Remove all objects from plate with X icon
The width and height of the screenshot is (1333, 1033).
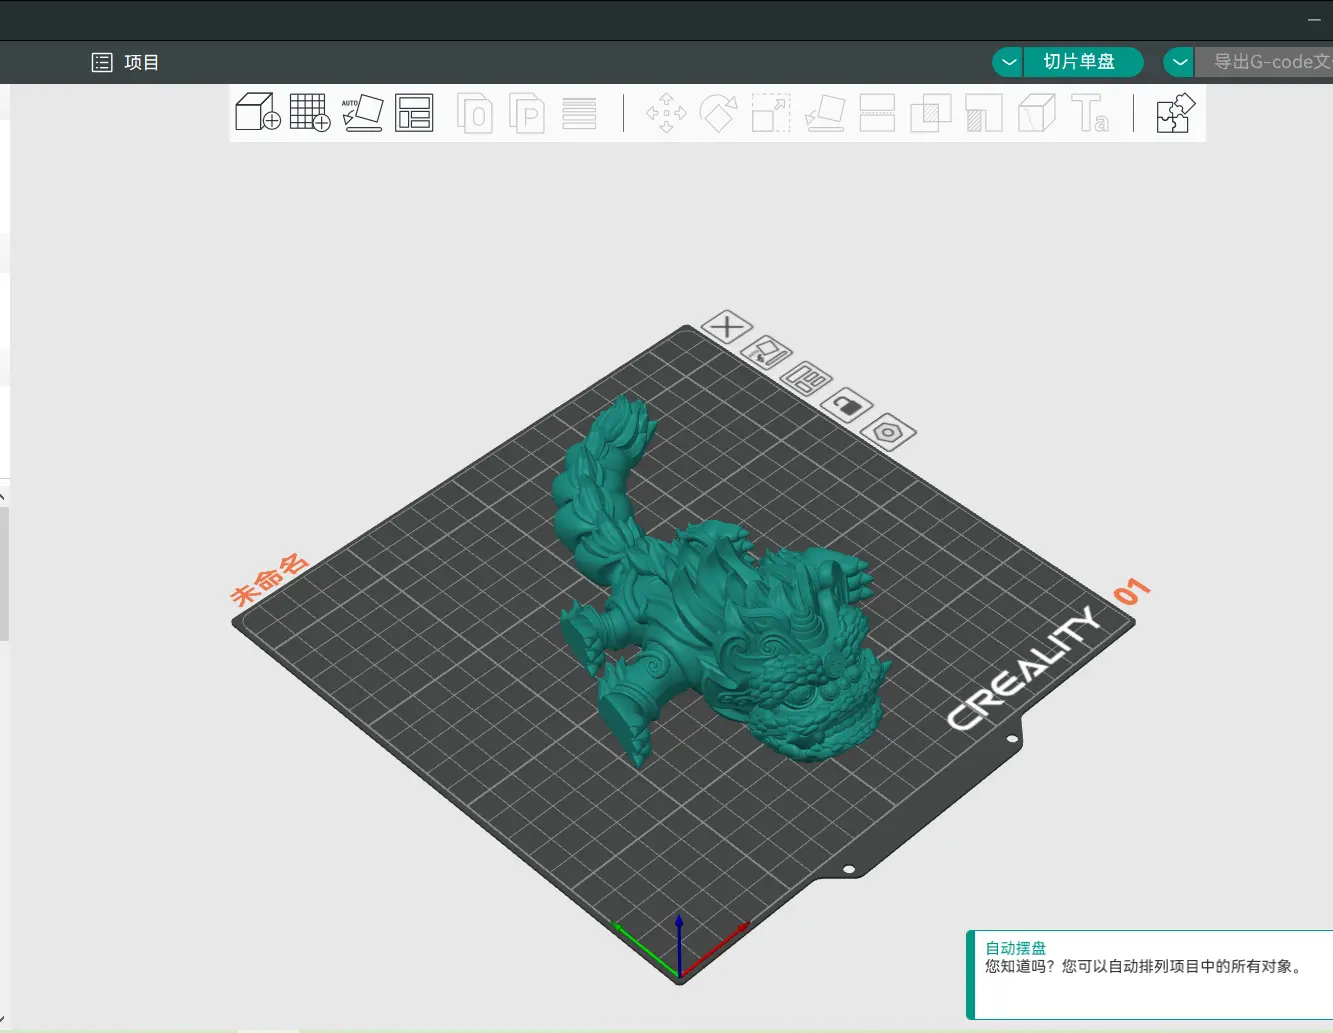click(x=727, y=326)
